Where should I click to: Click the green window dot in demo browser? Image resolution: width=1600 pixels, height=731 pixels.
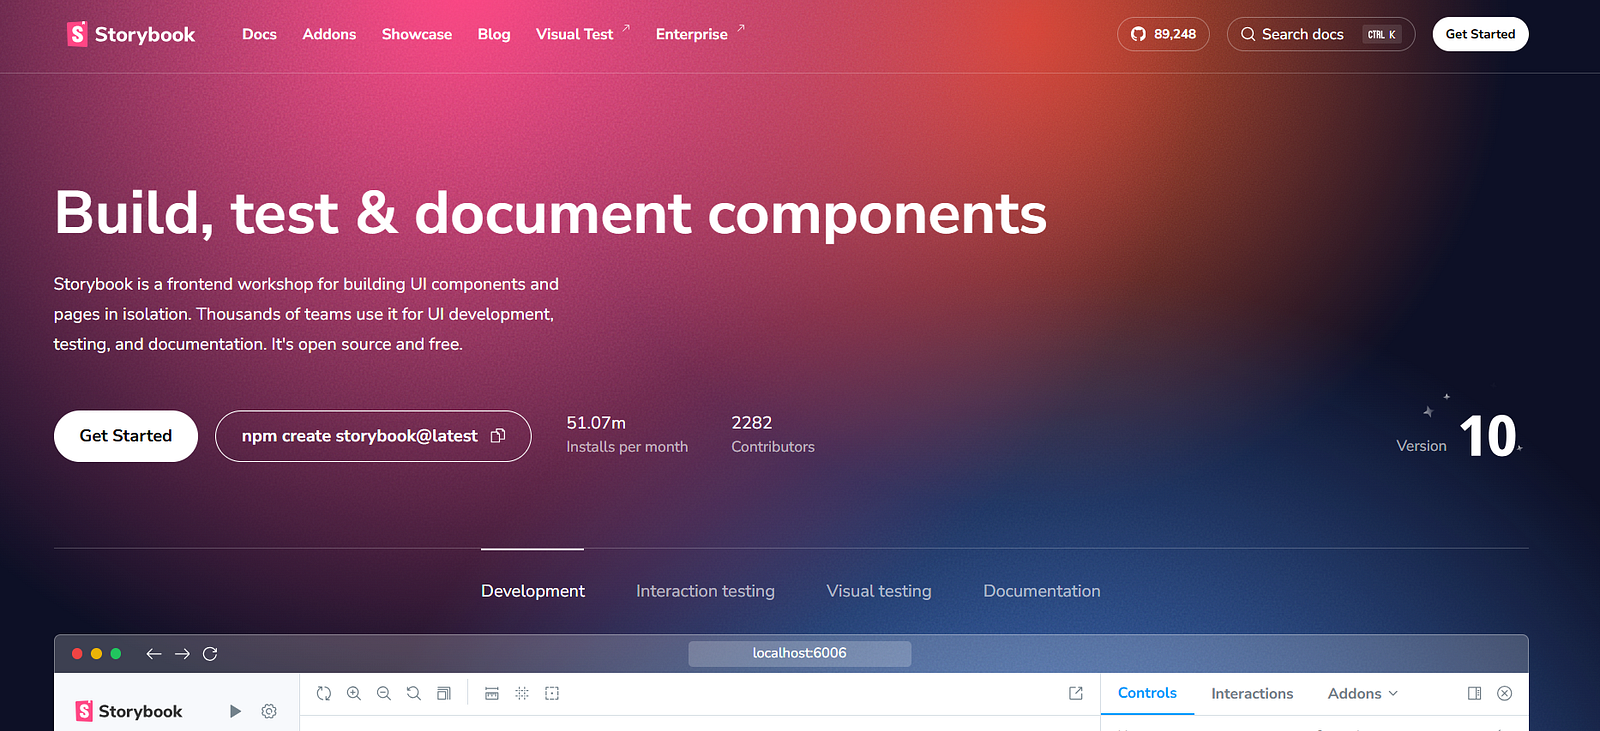pos(116,654)
